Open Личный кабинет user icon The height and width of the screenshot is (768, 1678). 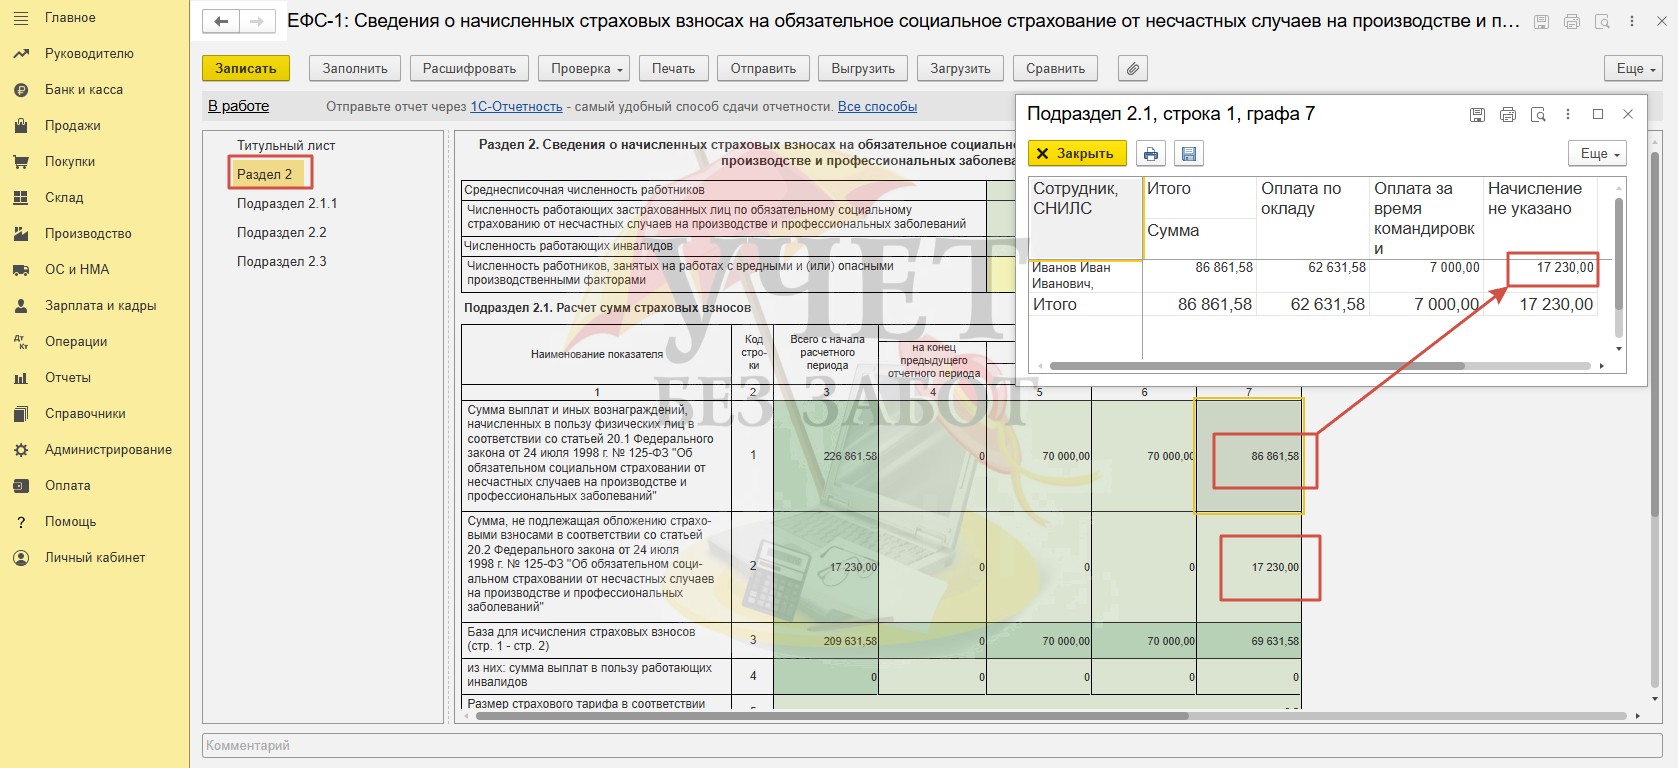point(21,558)
